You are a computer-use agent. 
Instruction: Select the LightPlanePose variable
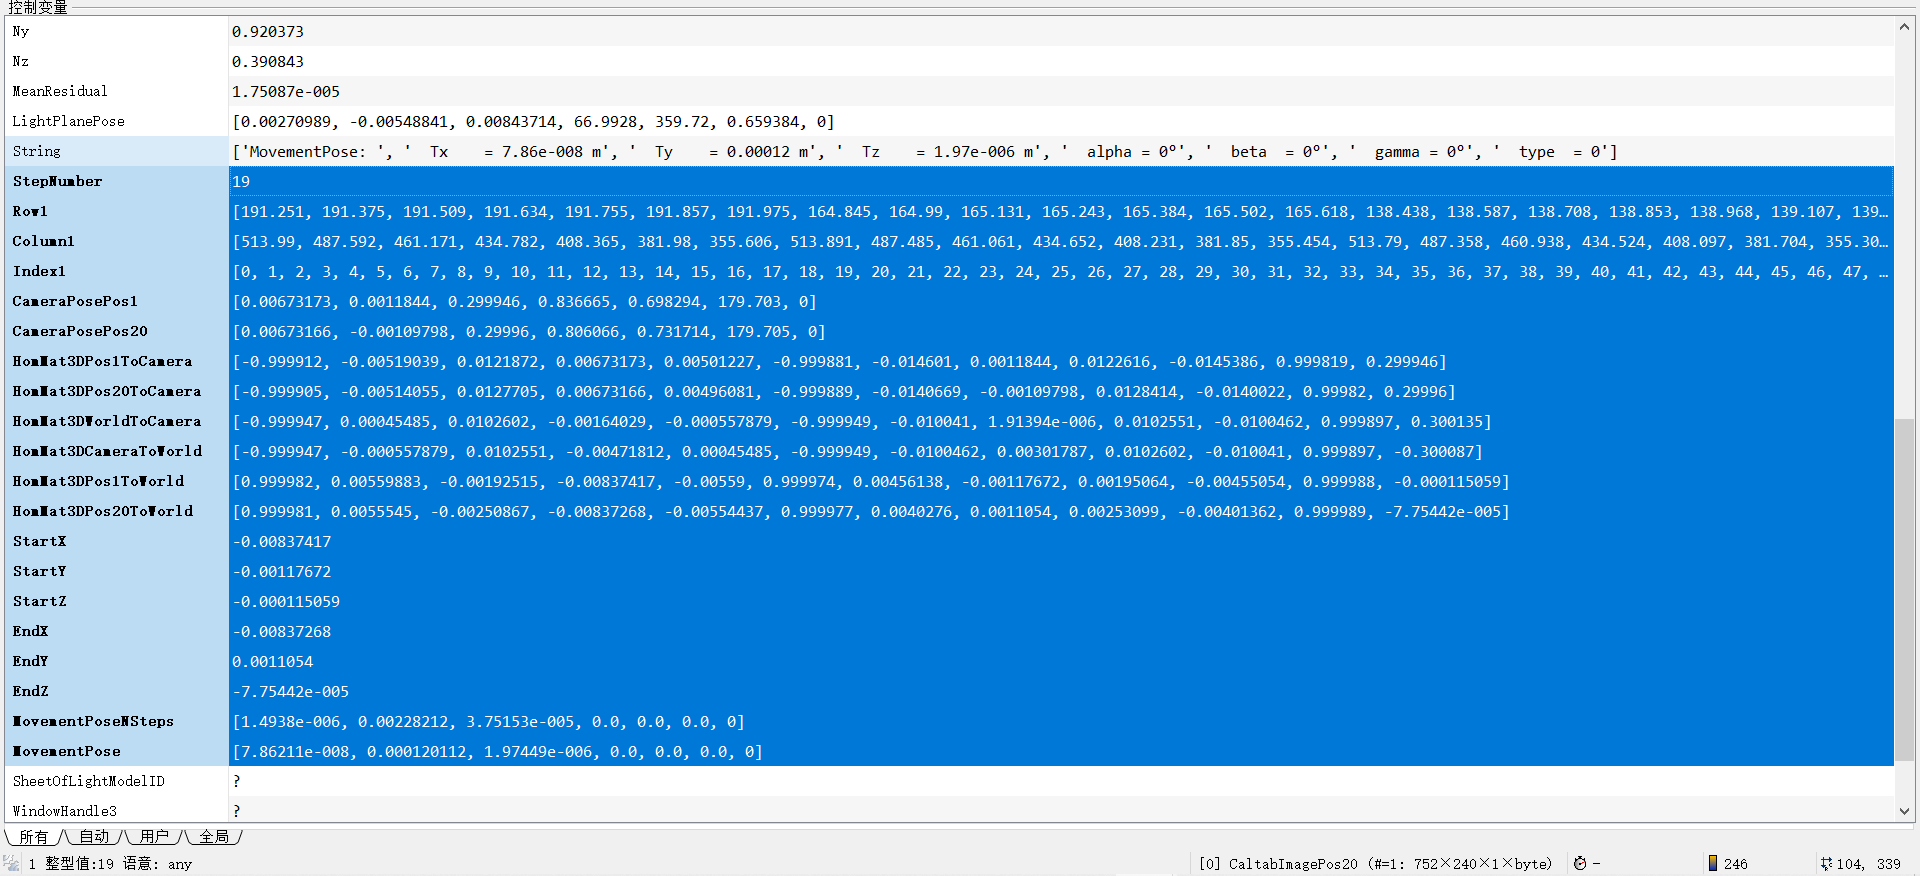point(69,121)
